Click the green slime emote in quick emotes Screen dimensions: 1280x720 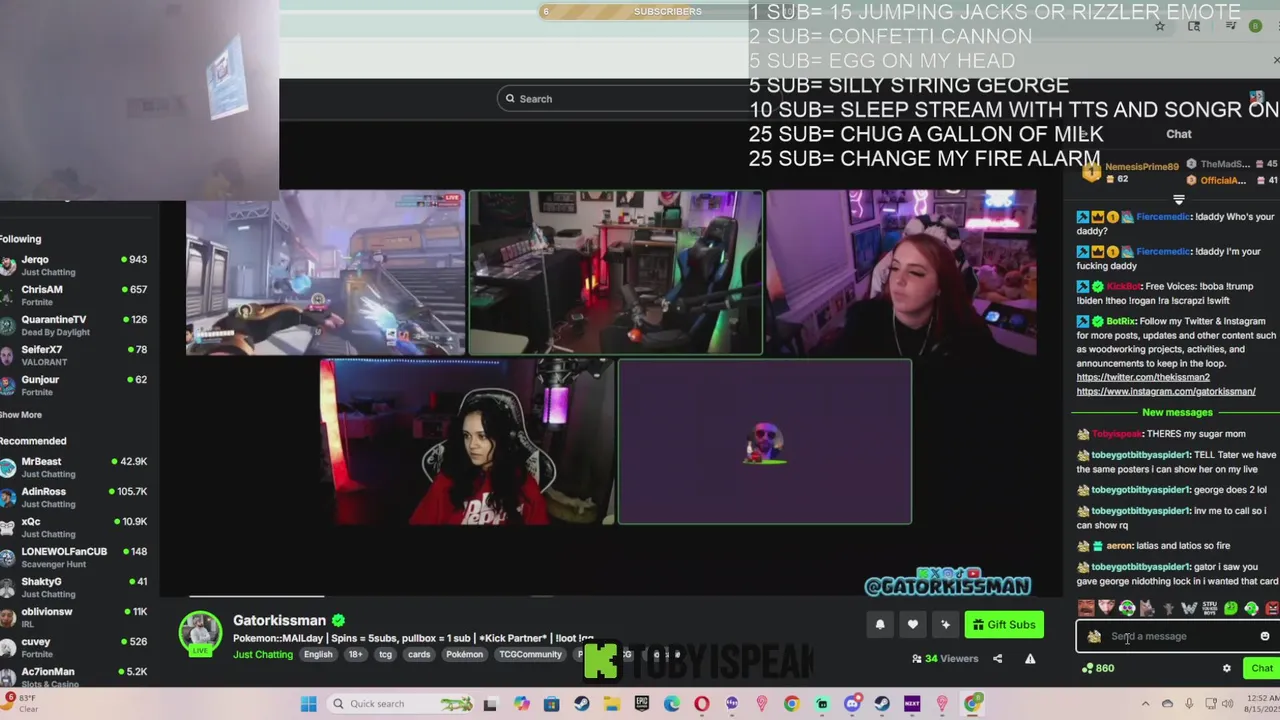[x=1231, y=608]
